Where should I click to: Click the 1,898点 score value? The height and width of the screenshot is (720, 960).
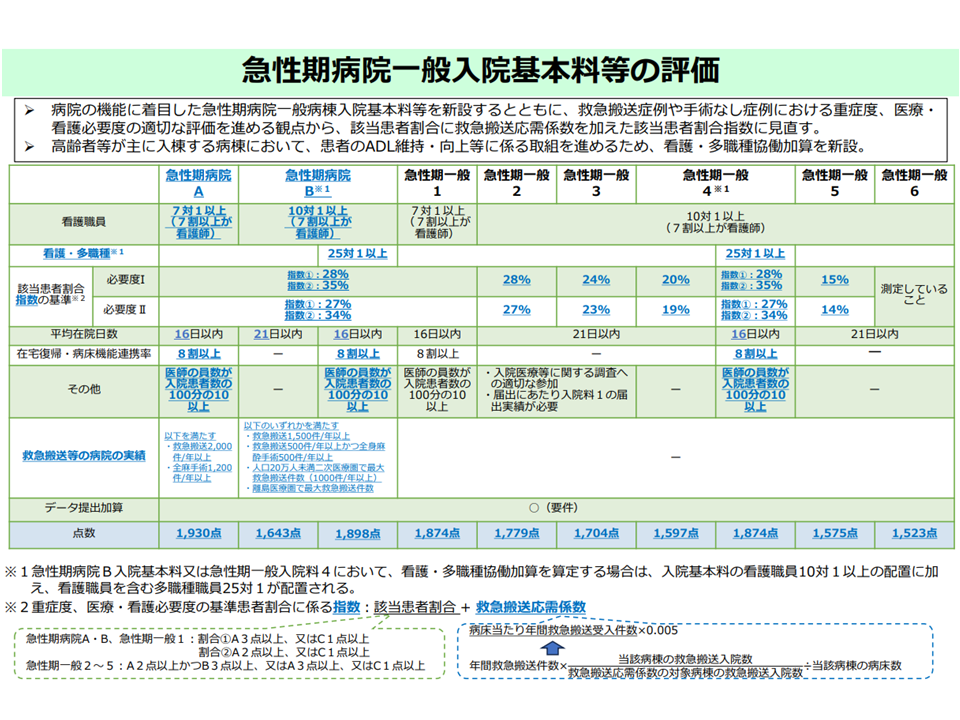(x=357, y=534)
